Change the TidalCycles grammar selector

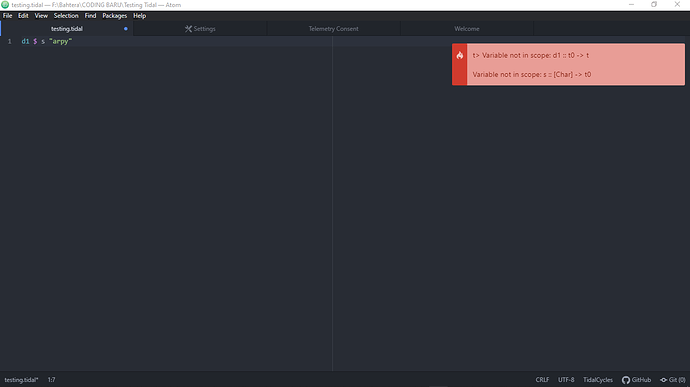click(x=598, y=380)
